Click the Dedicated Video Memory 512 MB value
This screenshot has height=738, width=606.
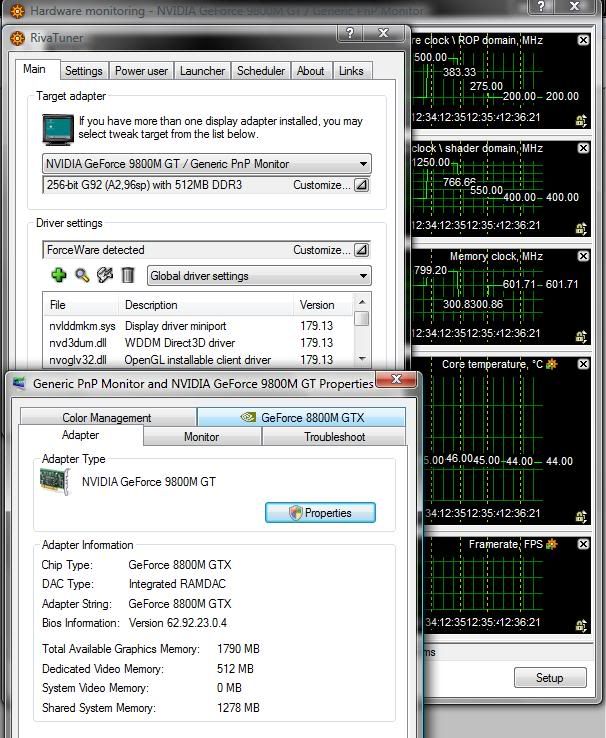(235, 668)
